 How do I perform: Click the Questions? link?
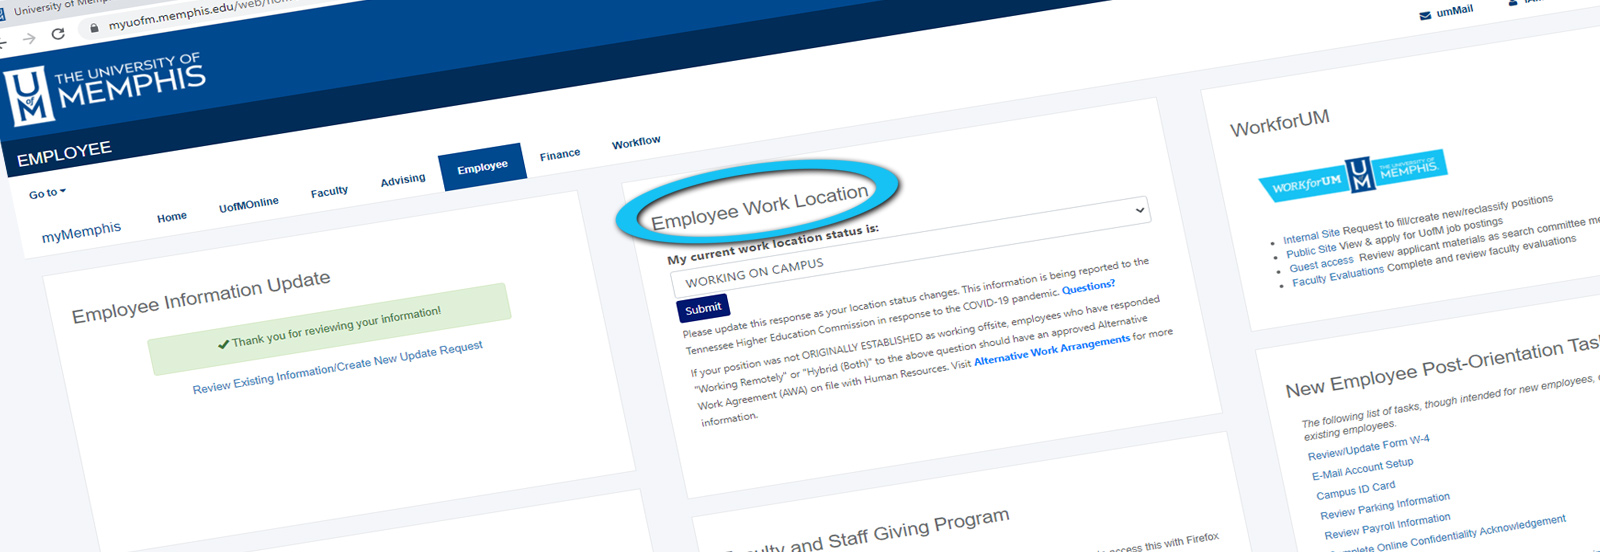[1088, 287]
